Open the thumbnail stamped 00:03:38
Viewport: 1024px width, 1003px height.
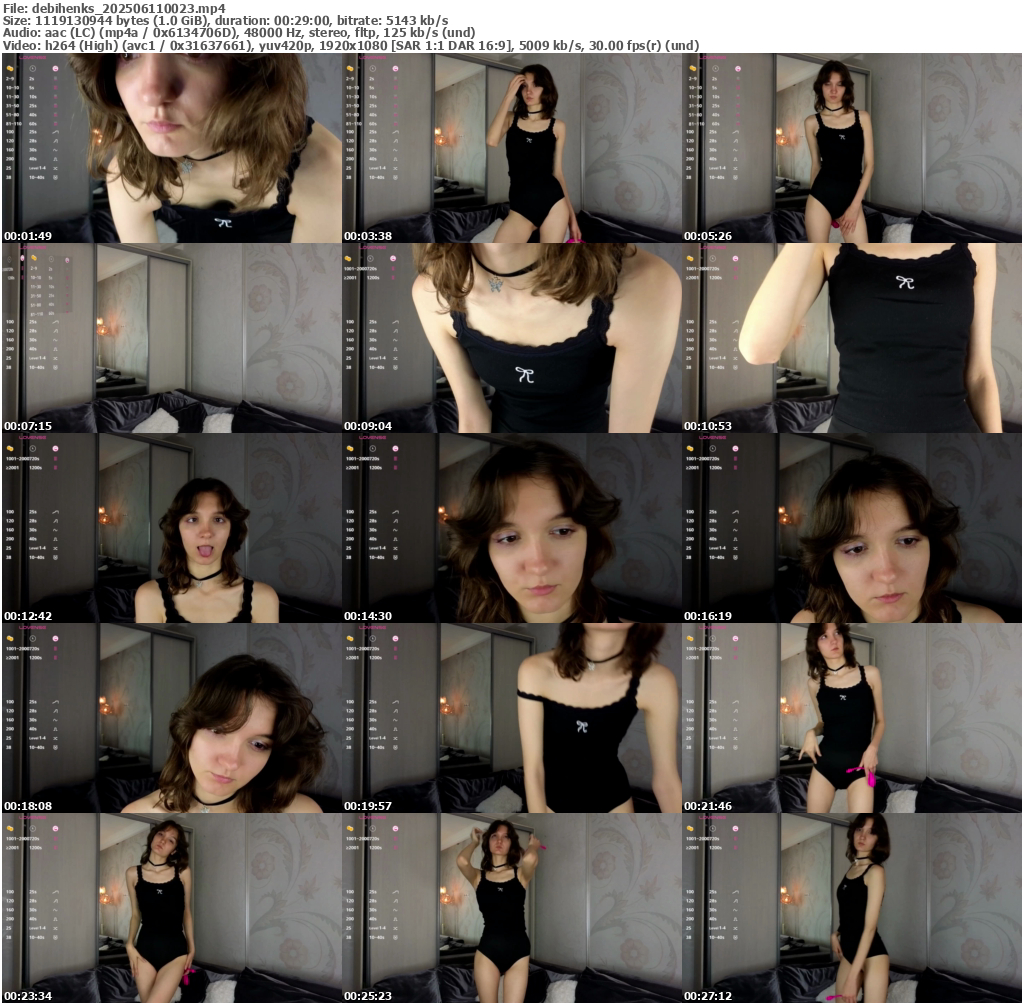pyautogui.click(x=512, y=148)
